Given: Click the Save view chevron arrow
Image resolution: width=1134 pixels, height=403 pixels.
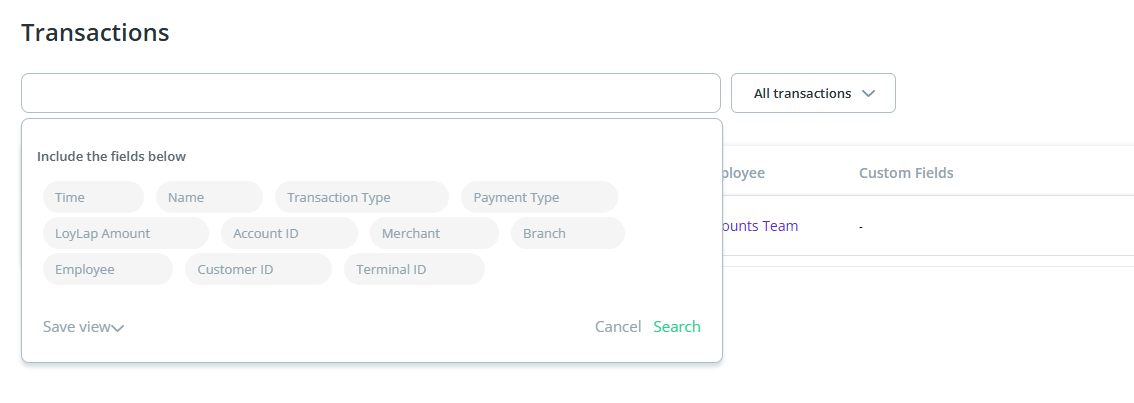Looking at the screenshot, I should click(118, 328).
